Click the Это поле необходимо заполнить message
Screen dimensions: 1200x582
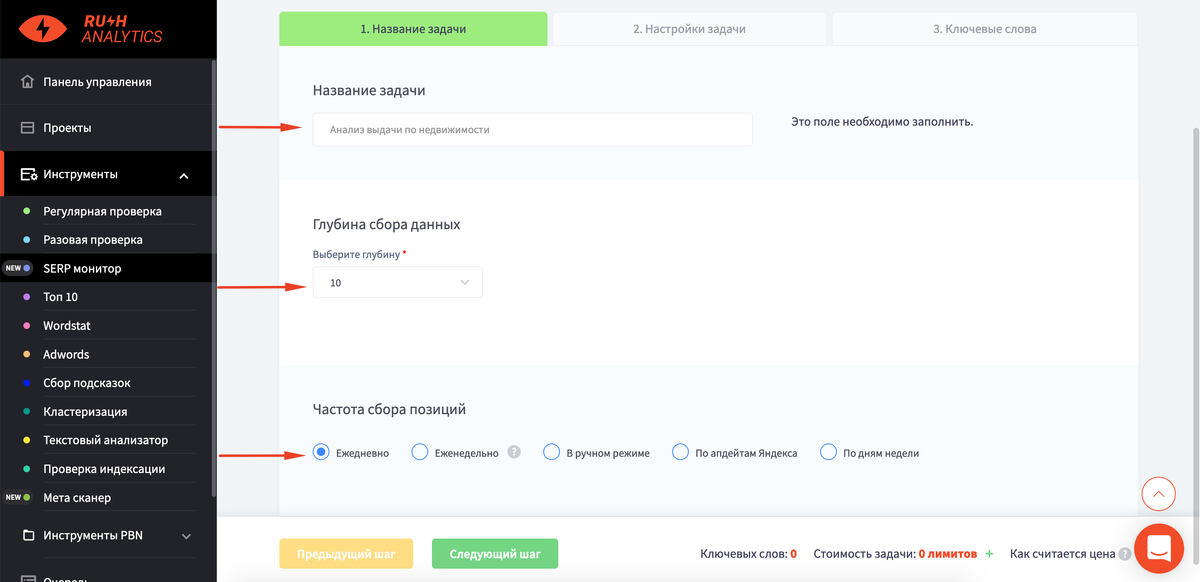[882, 122]
